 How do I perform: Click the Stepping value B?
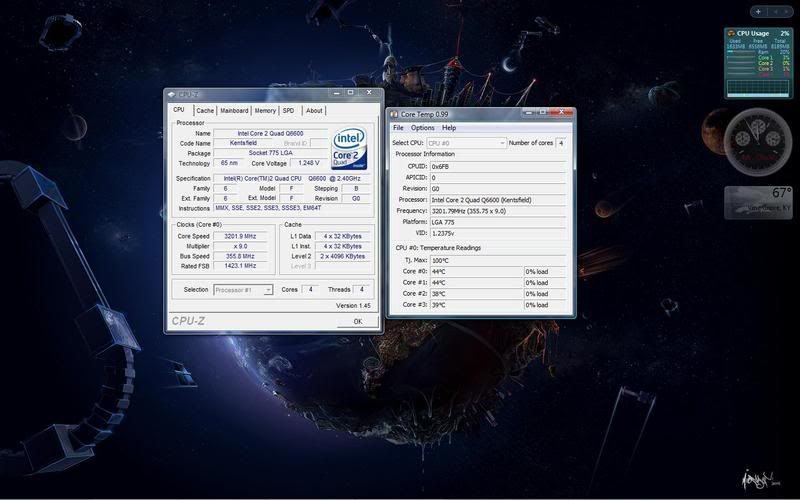(356, 188)
